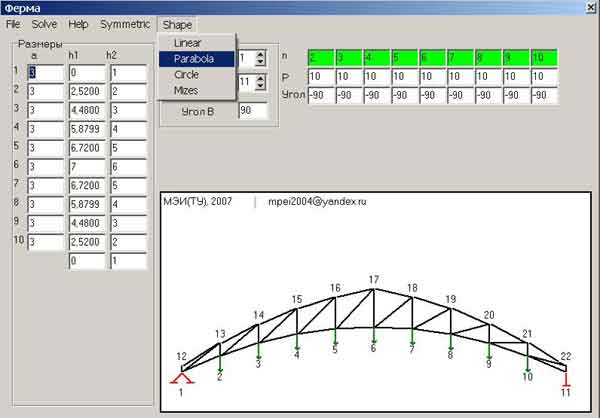600x418 pixels.
Task: Click the row 2 h2 field
Action: click(129, 91)
